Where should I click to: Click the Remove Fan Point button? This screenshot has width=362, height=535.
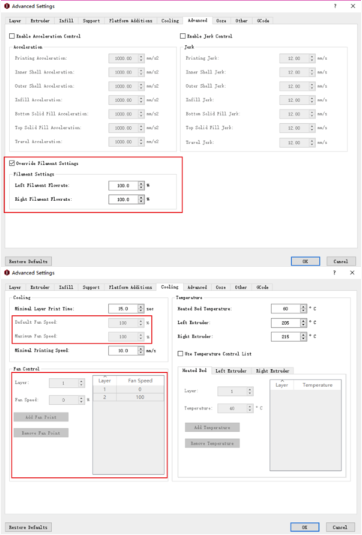click(x=41, y=433)
